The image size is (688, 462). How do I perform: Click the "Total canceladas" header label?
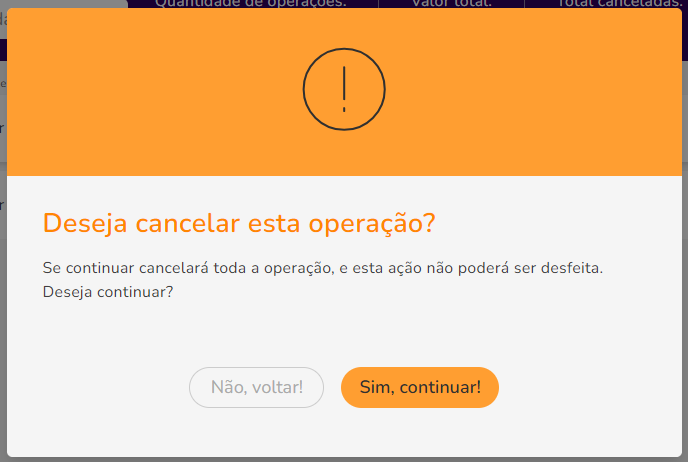point(619,4)
